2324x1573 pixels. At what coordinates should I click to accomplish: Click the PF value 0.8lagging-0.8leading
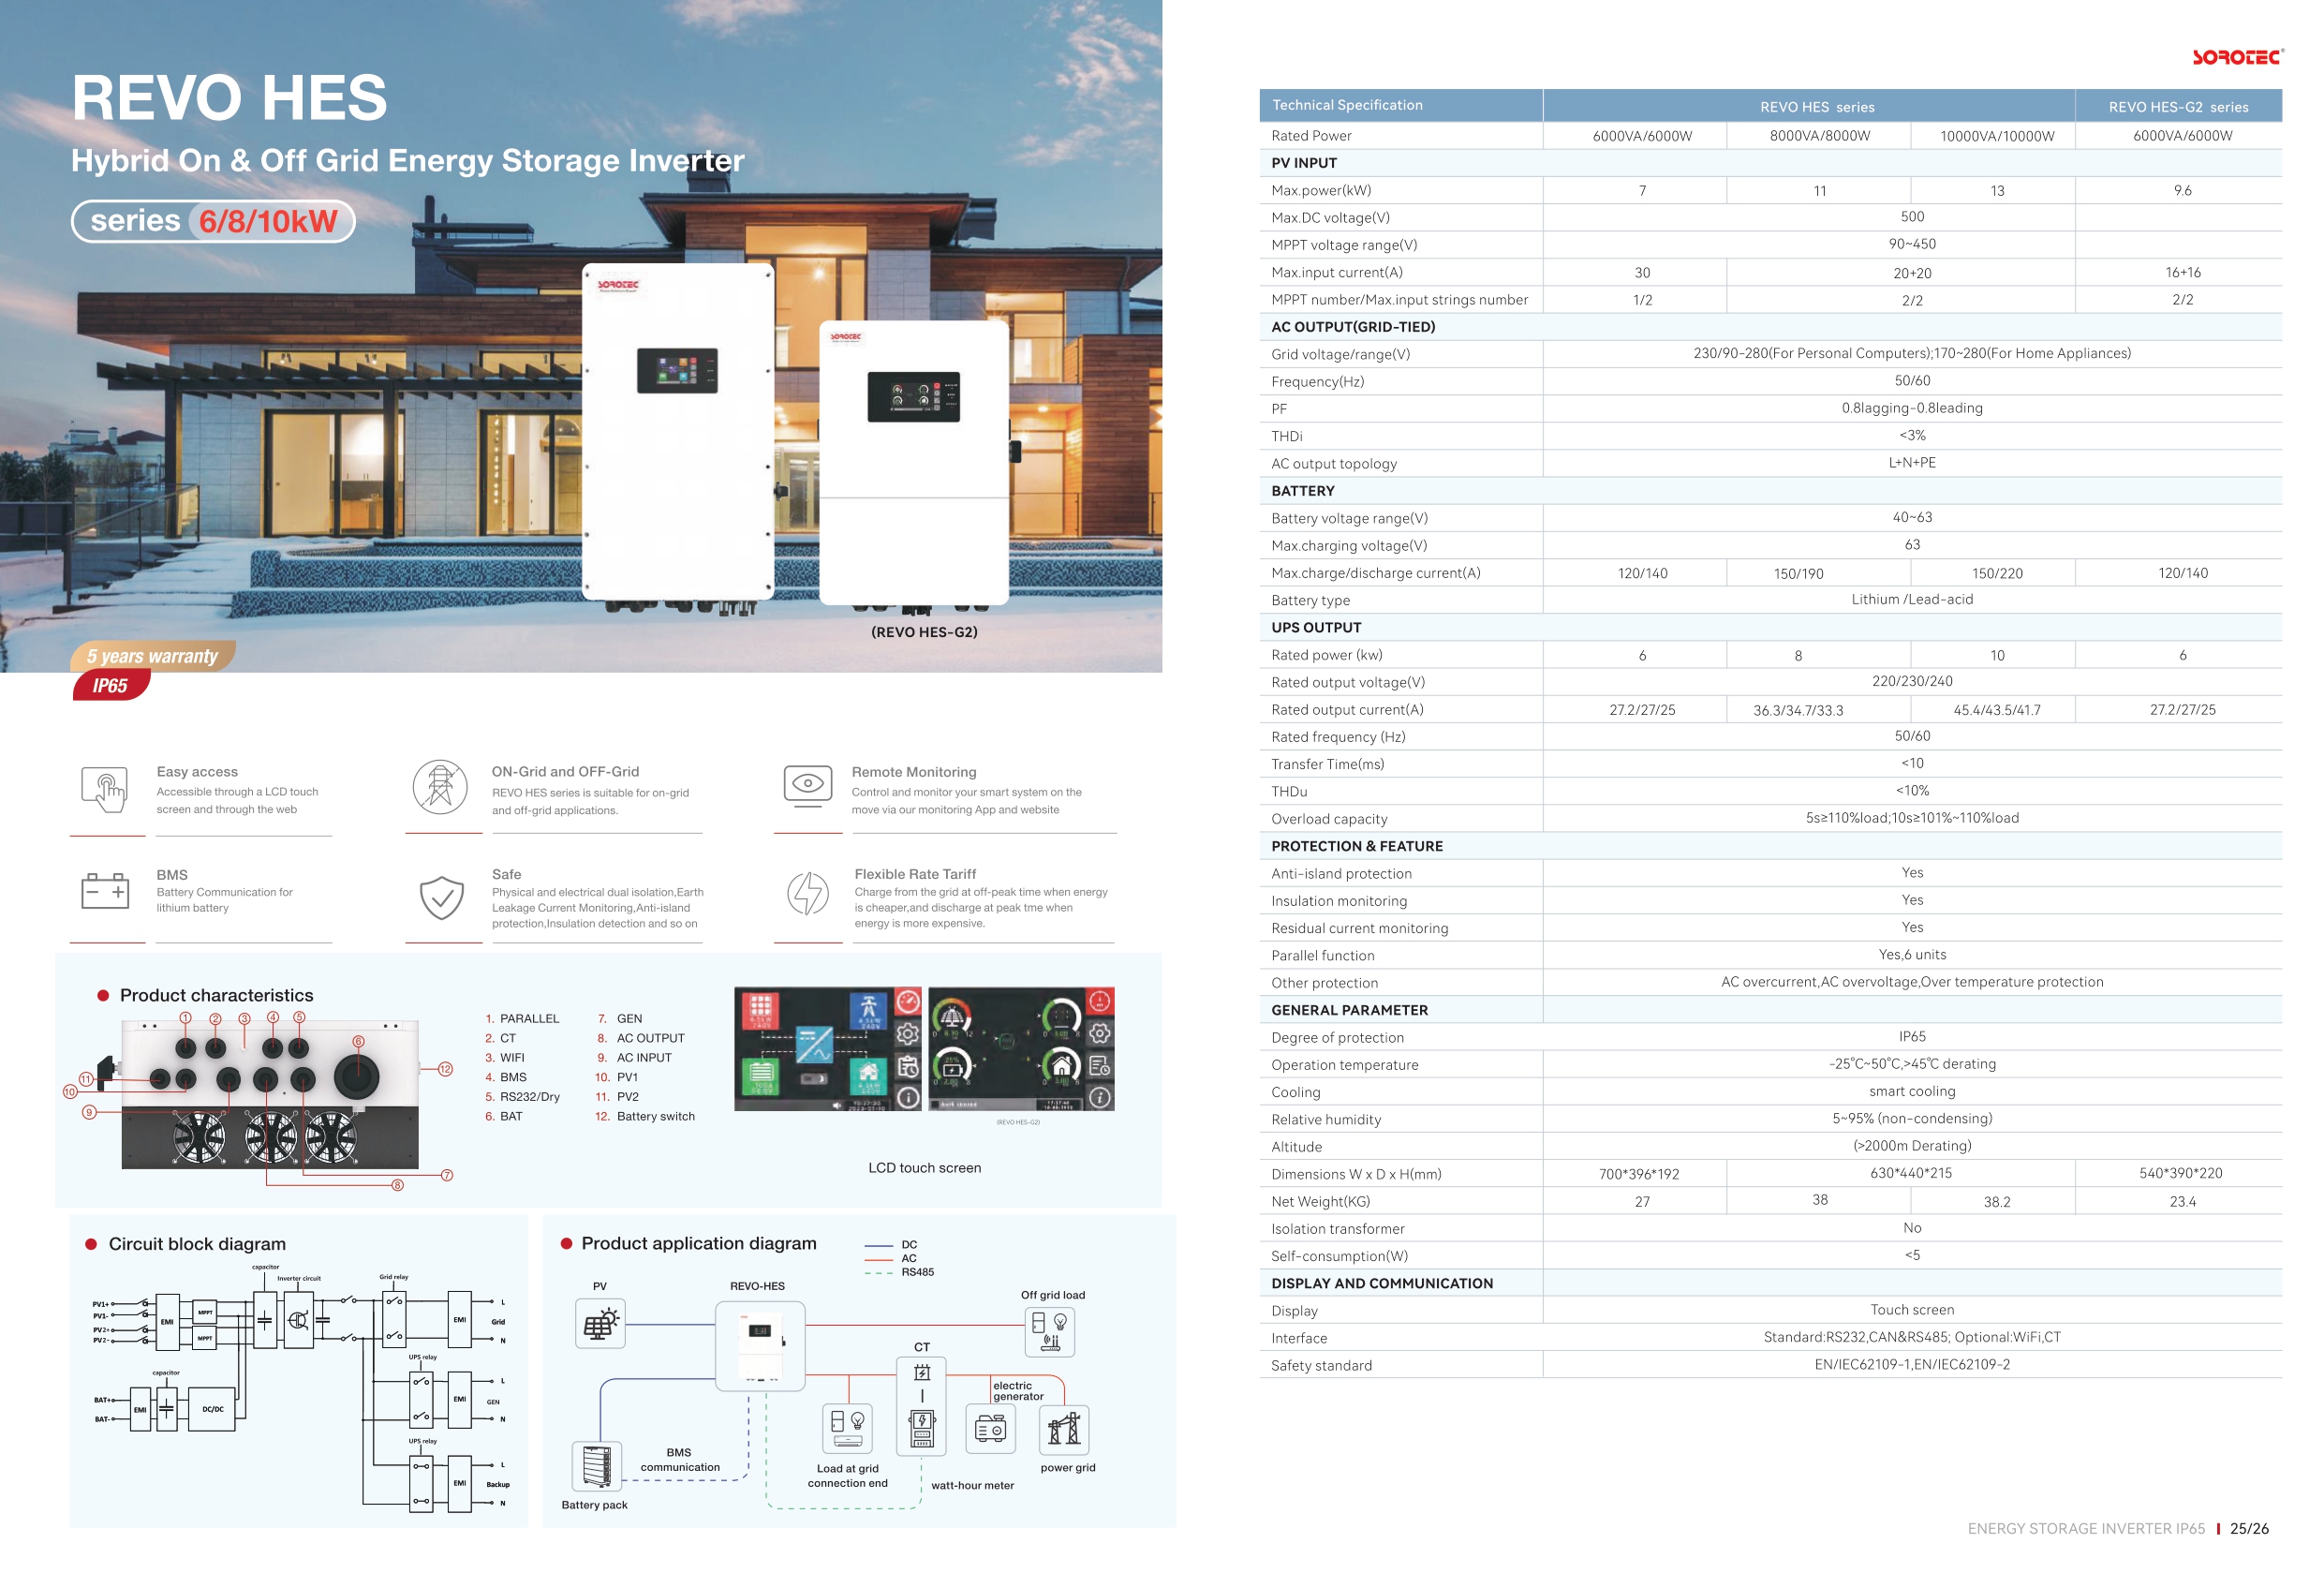[x=1912, y=408]
